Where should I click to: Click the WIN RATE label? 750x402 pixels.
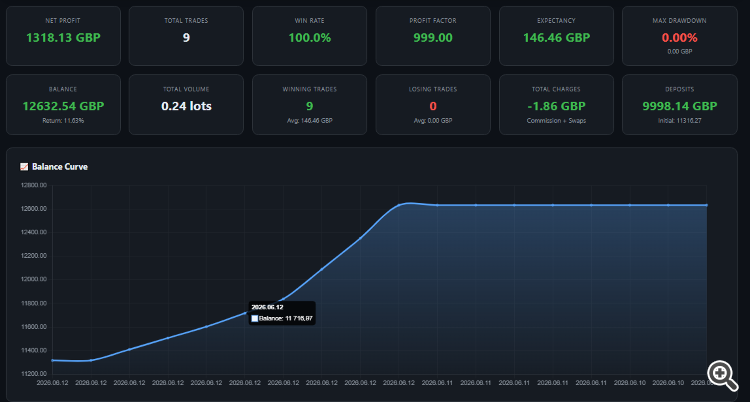click(309, 21)
